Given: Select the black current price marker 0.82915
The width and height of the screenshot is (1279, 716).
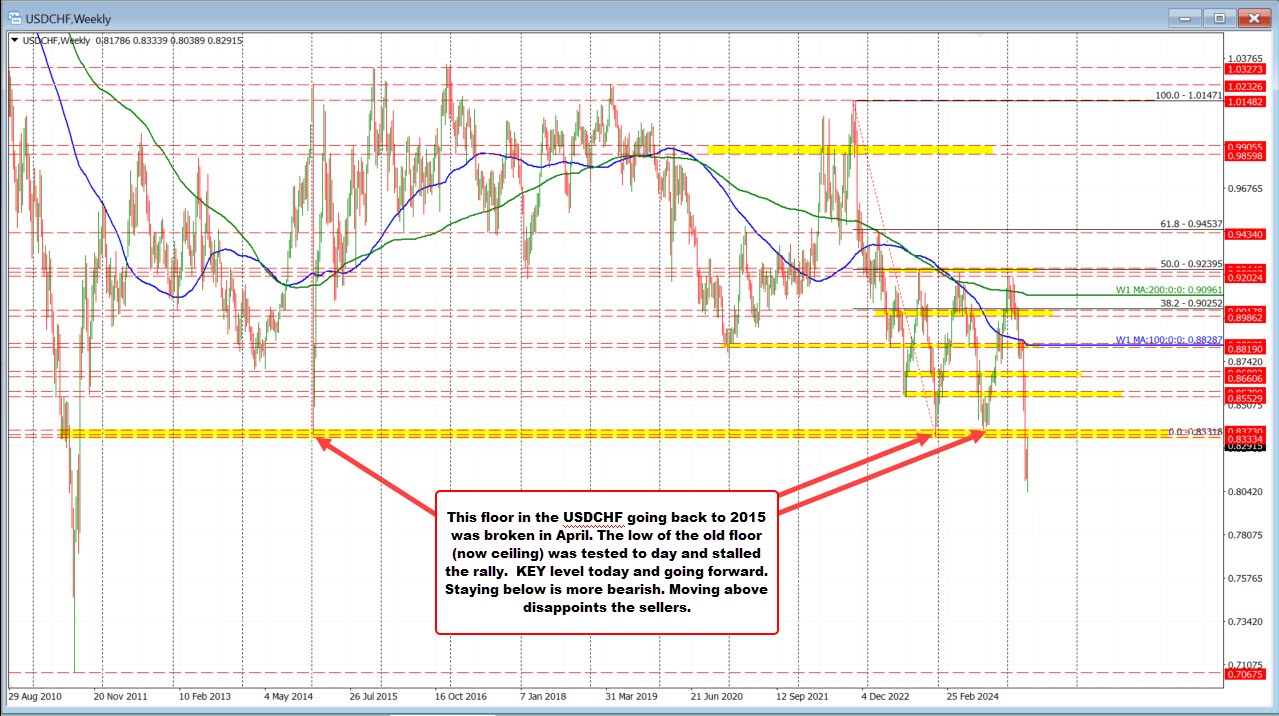Looking at the screenshot, I should [1246, 447].
